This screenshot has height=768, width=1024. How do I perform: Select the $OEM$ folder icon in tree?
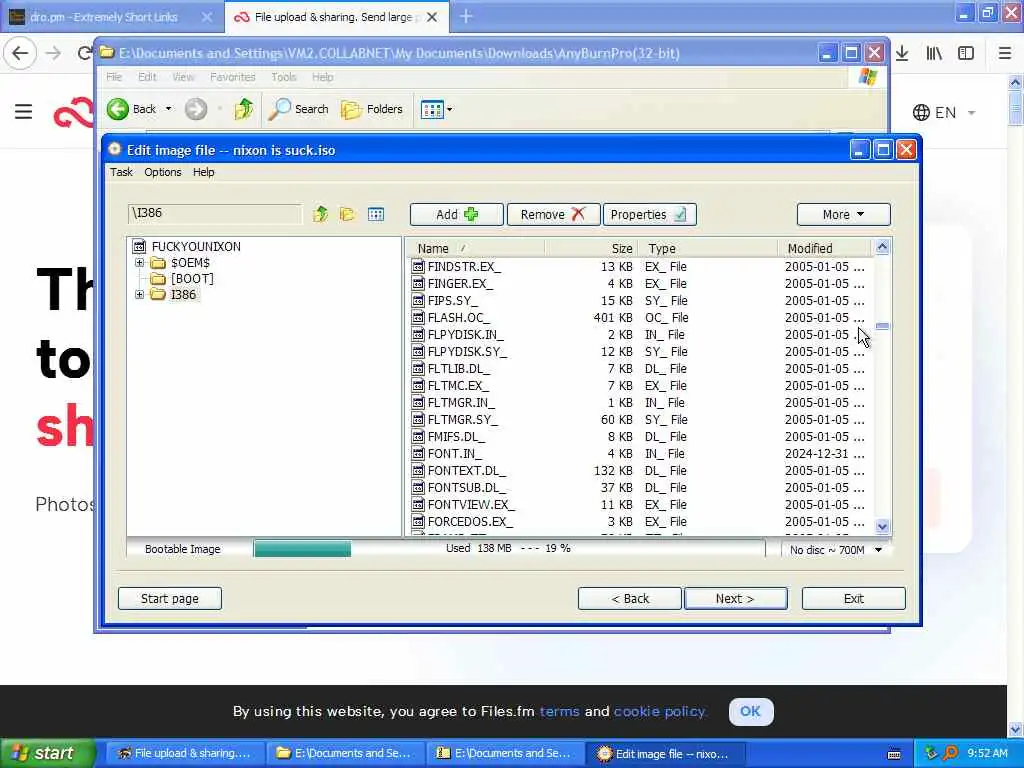tap(158, 263)
